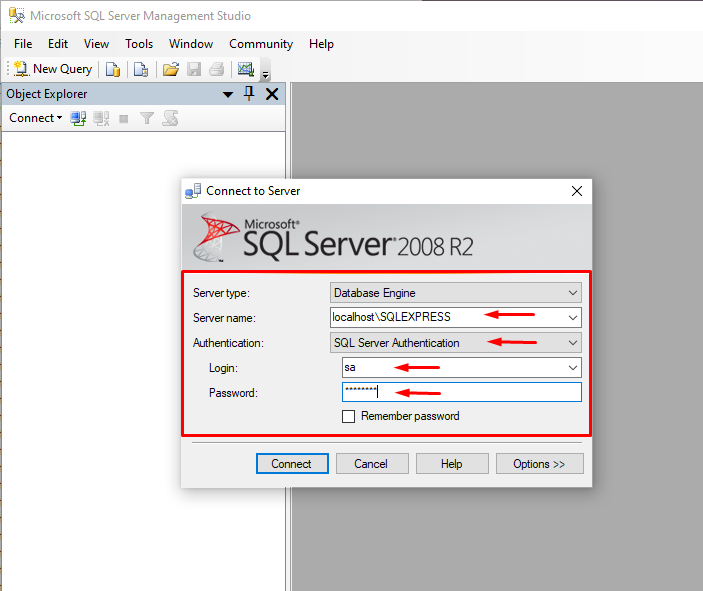Click Disconnect icon in Object Explorer
The width and height of the screenshot is (703, 591).
101,118
